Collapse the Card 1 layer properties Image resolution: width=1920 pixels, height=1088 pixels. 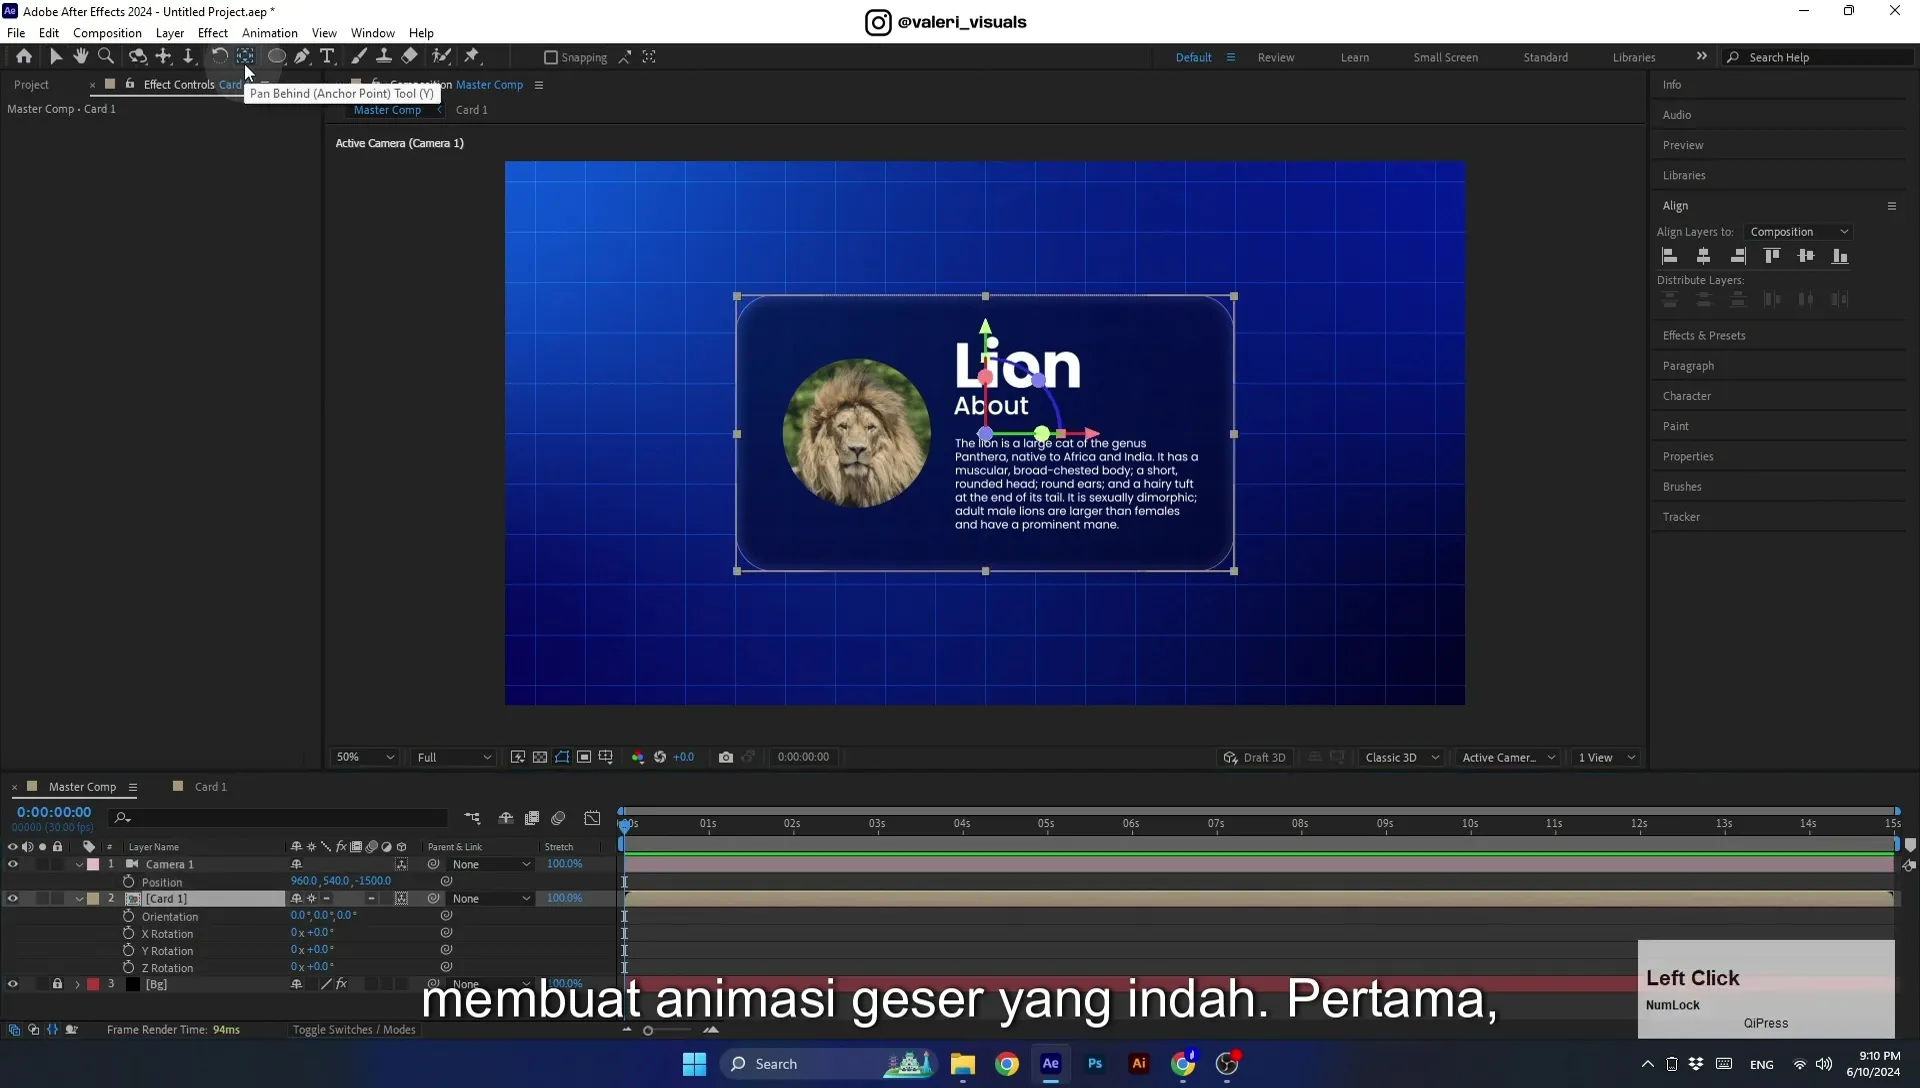79,899
